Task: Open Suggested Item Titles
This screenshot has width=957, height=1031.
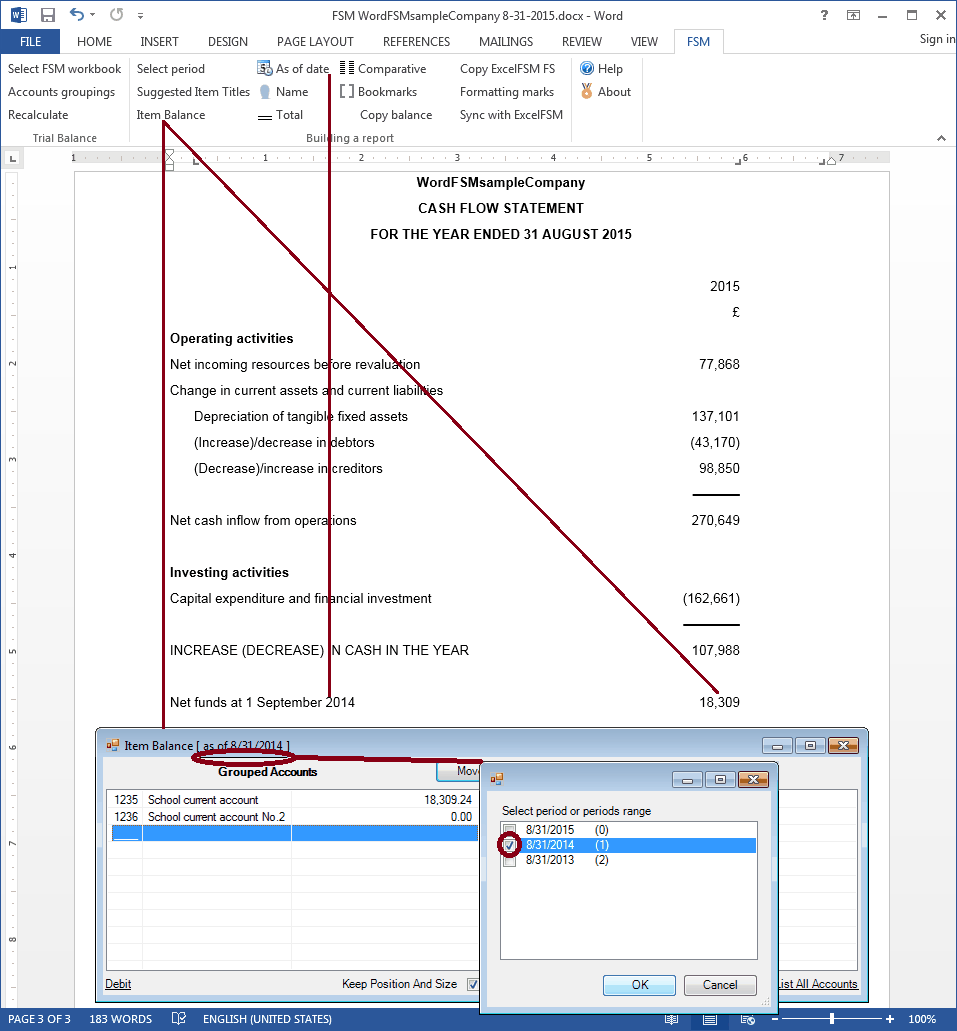Action: (193, 92)
